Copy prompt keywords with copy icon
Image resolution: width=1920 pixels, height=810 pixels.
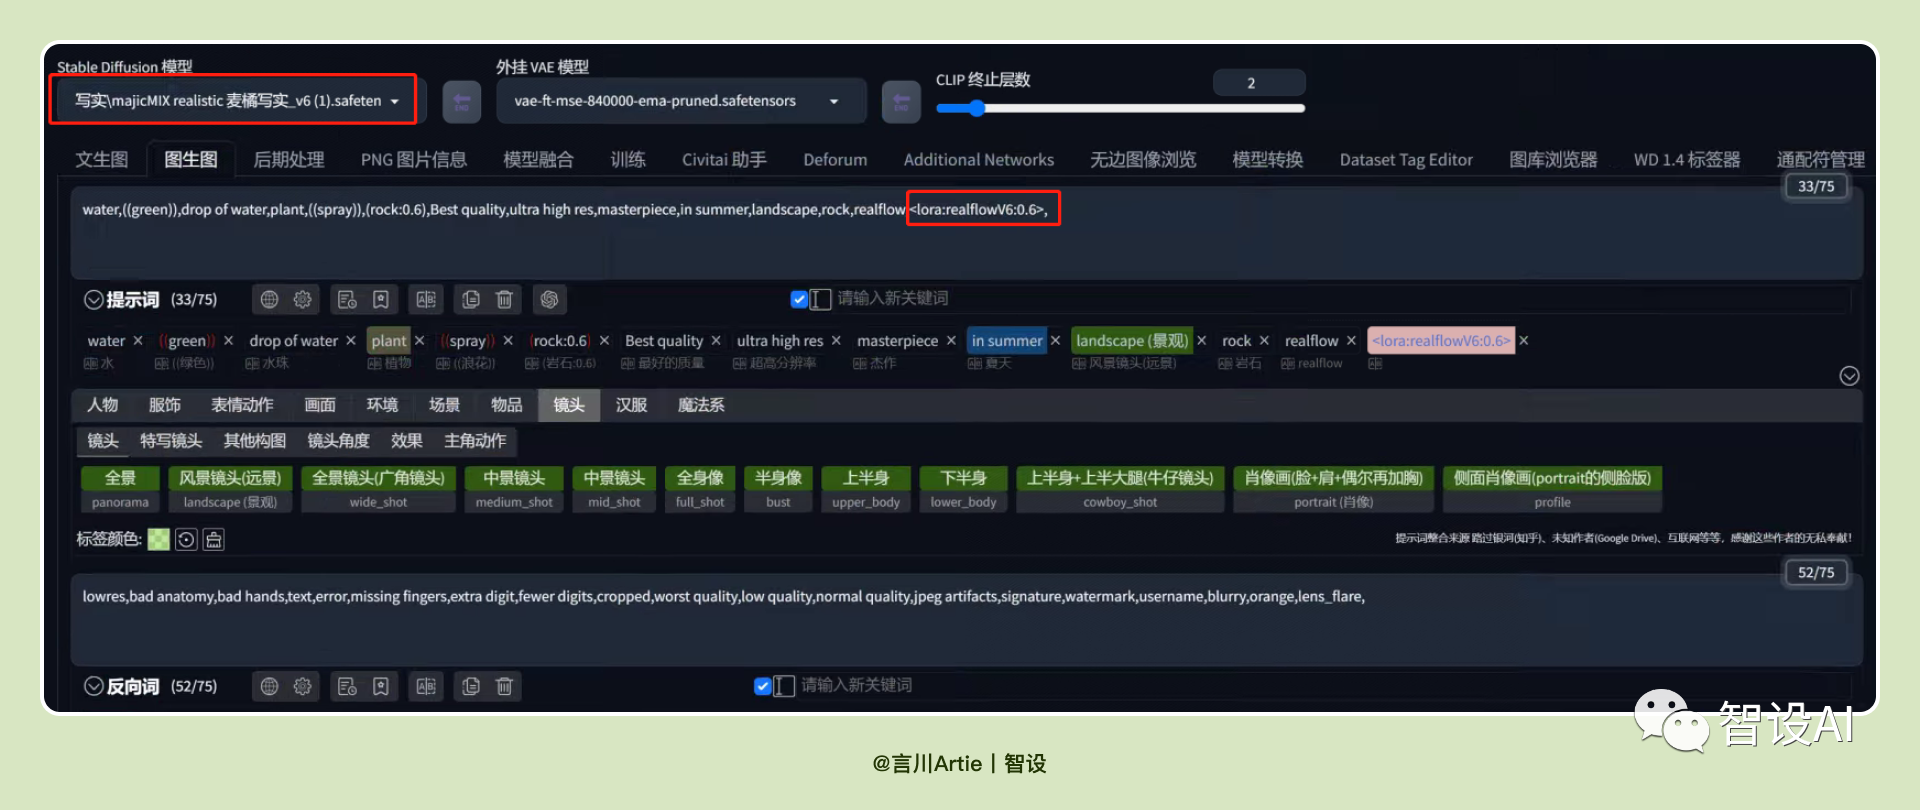[x=471, y=299]
